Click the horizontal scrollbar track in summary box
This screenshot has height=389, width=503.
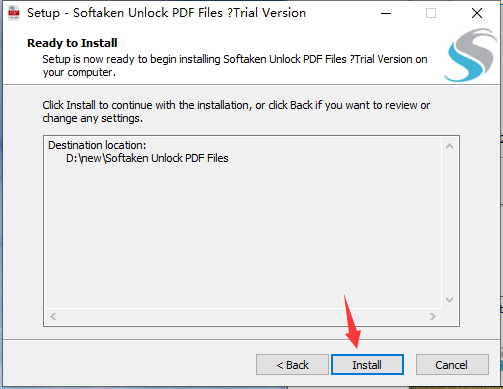coord(243,316)
